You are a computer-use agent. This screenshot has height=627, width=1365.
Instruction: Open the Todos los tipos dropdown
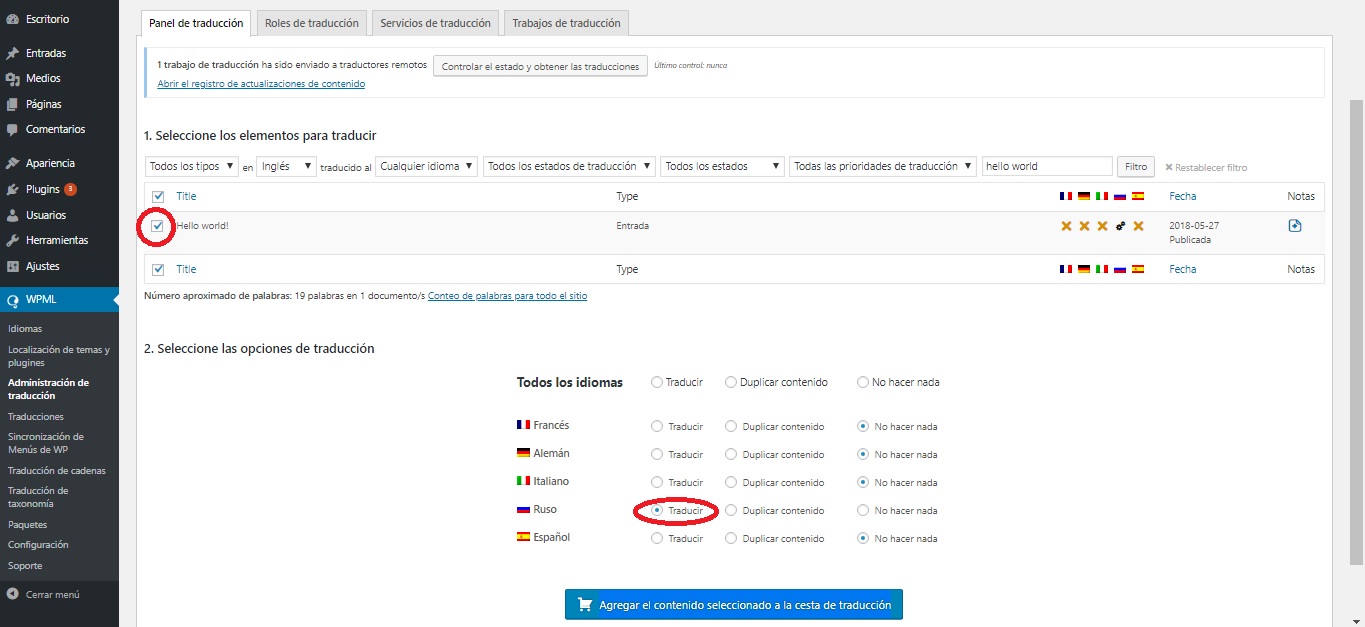192,167
